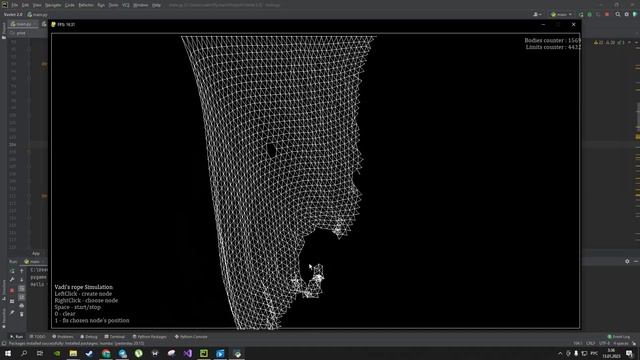Click the Search Everywhere magnifier icon
Image resolution: width=640 pixels, height=360 pixels.
[x=618, y=15]
